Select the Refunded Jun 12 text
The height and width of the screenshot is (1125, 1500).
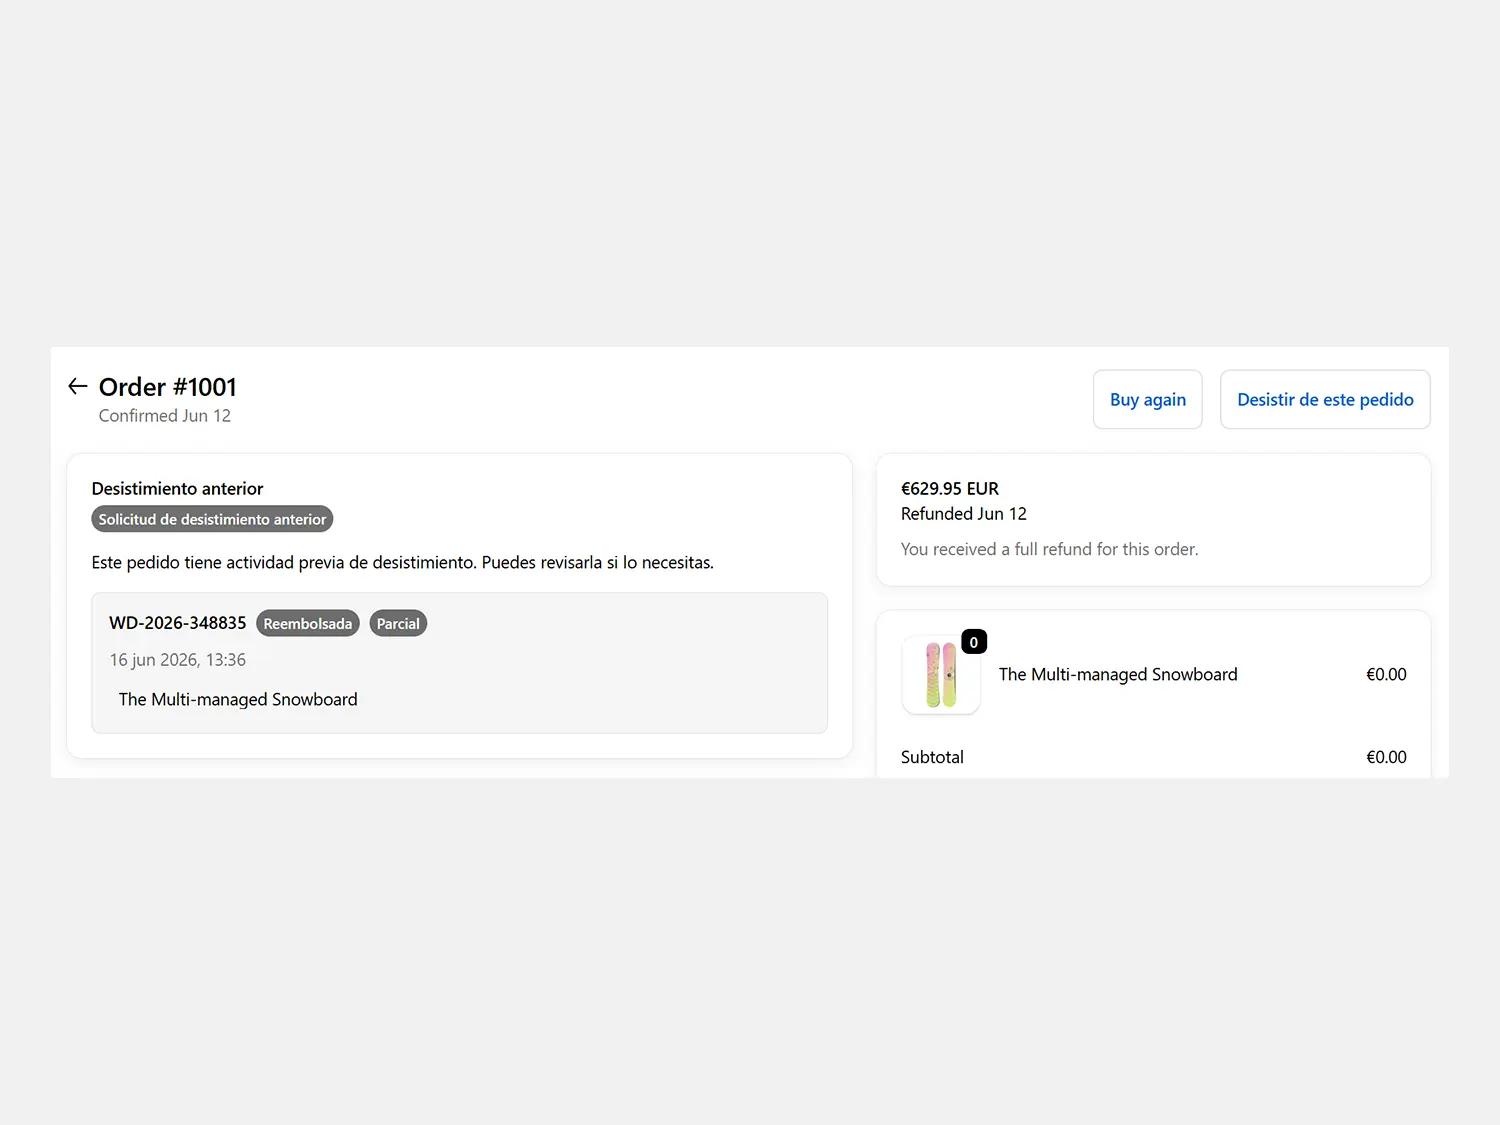(x=964, y=514)
